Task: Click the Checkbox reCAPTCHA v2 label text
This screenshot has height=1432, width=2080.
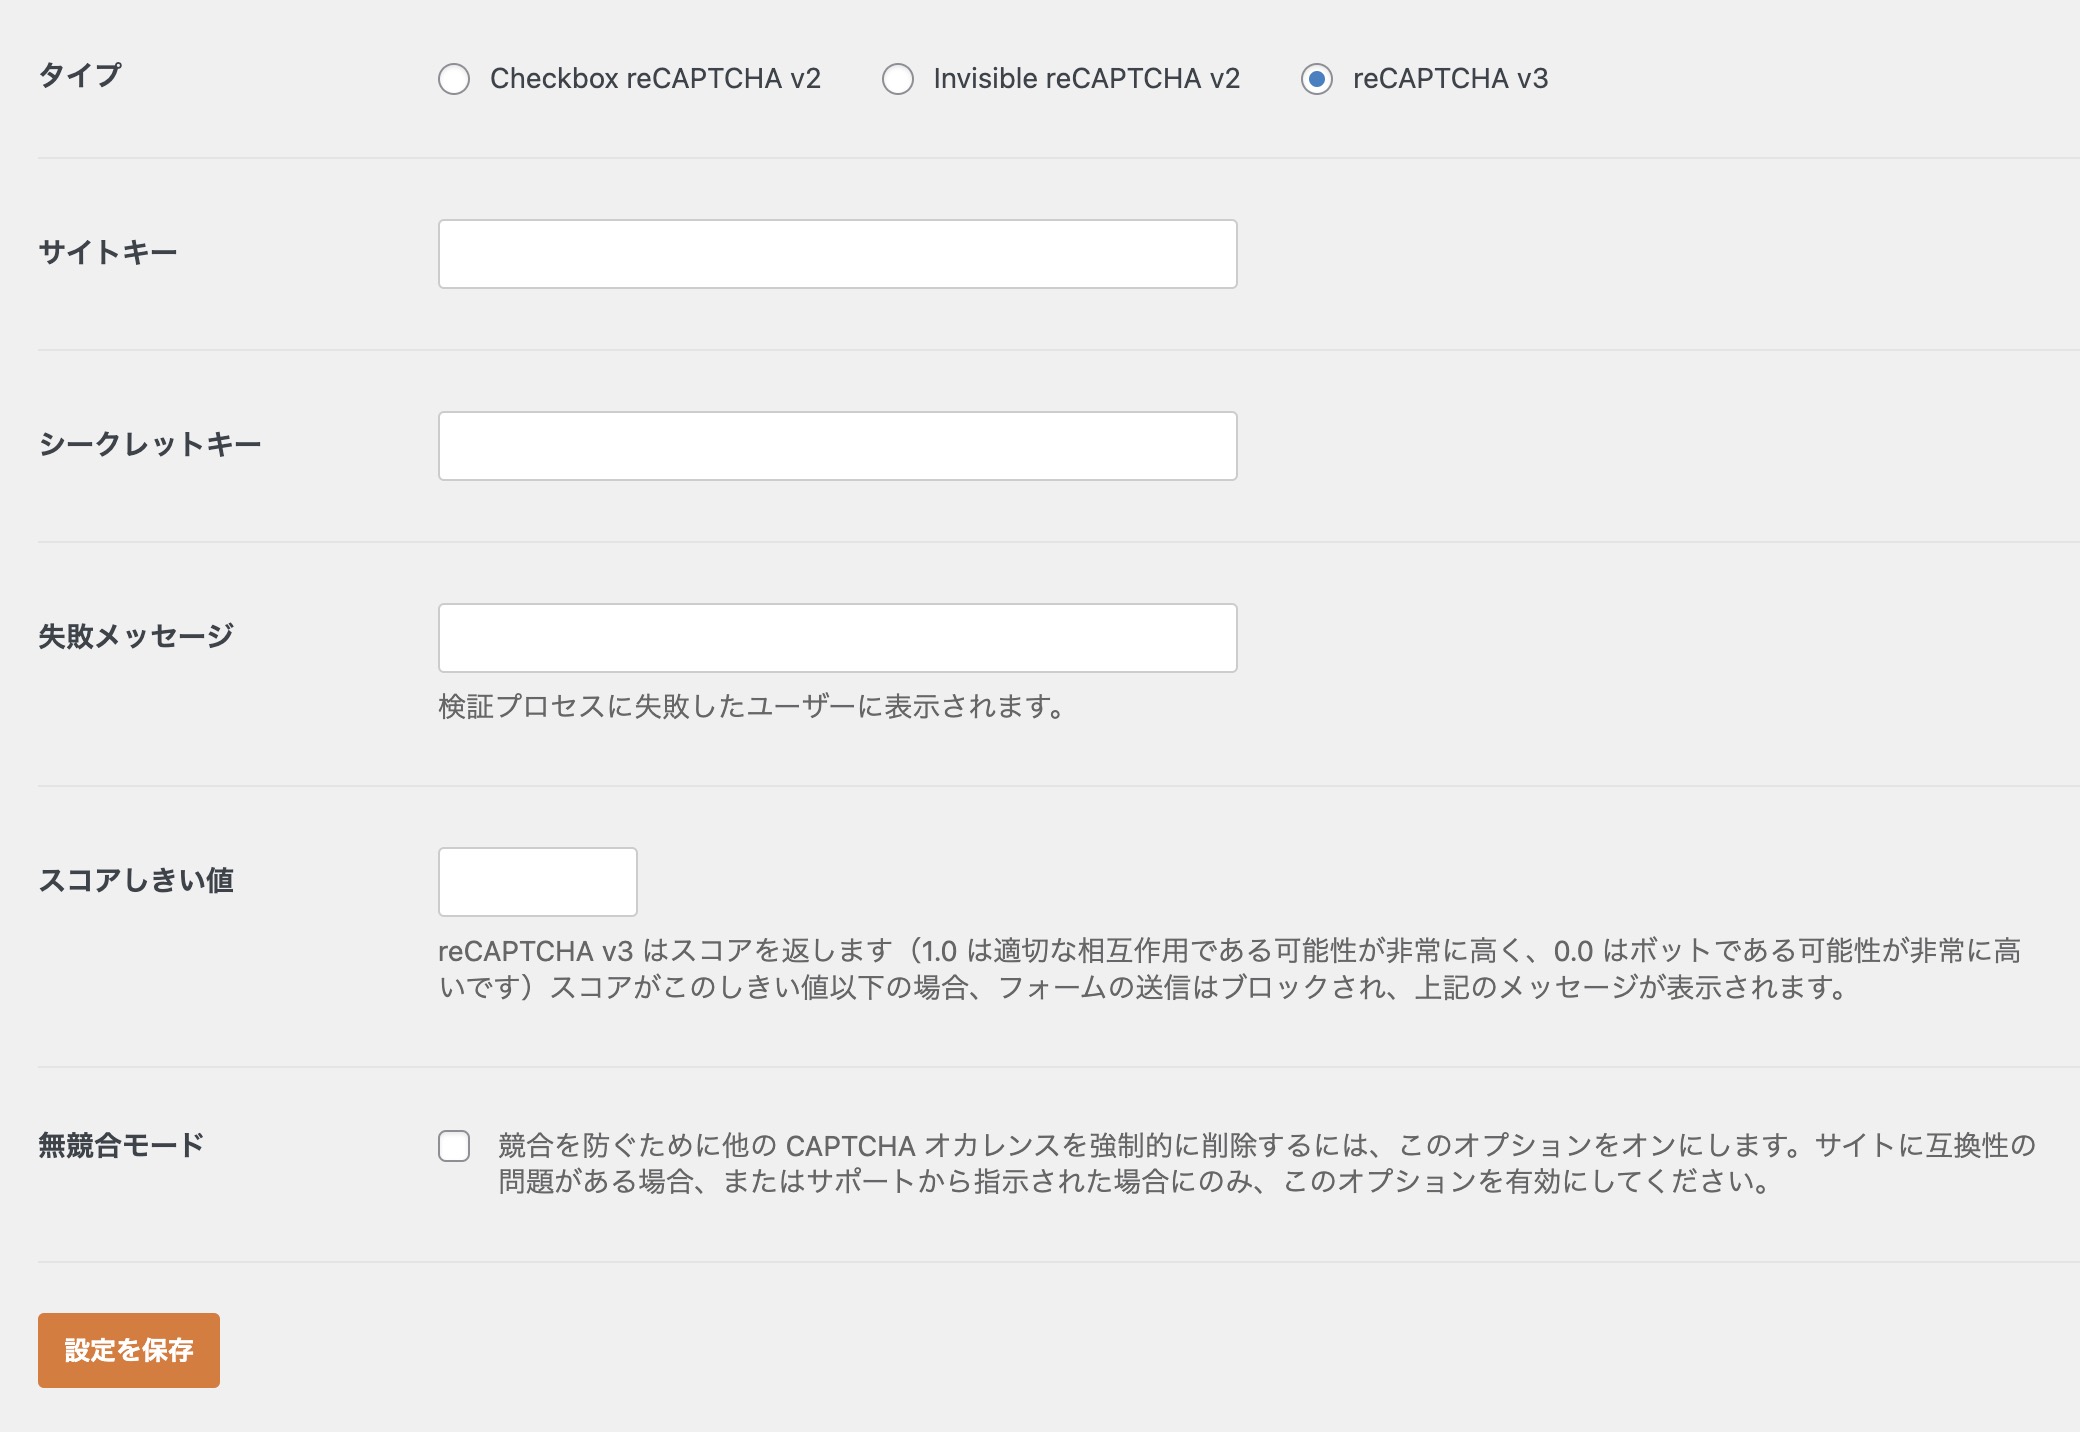Action: pos(655,79)
